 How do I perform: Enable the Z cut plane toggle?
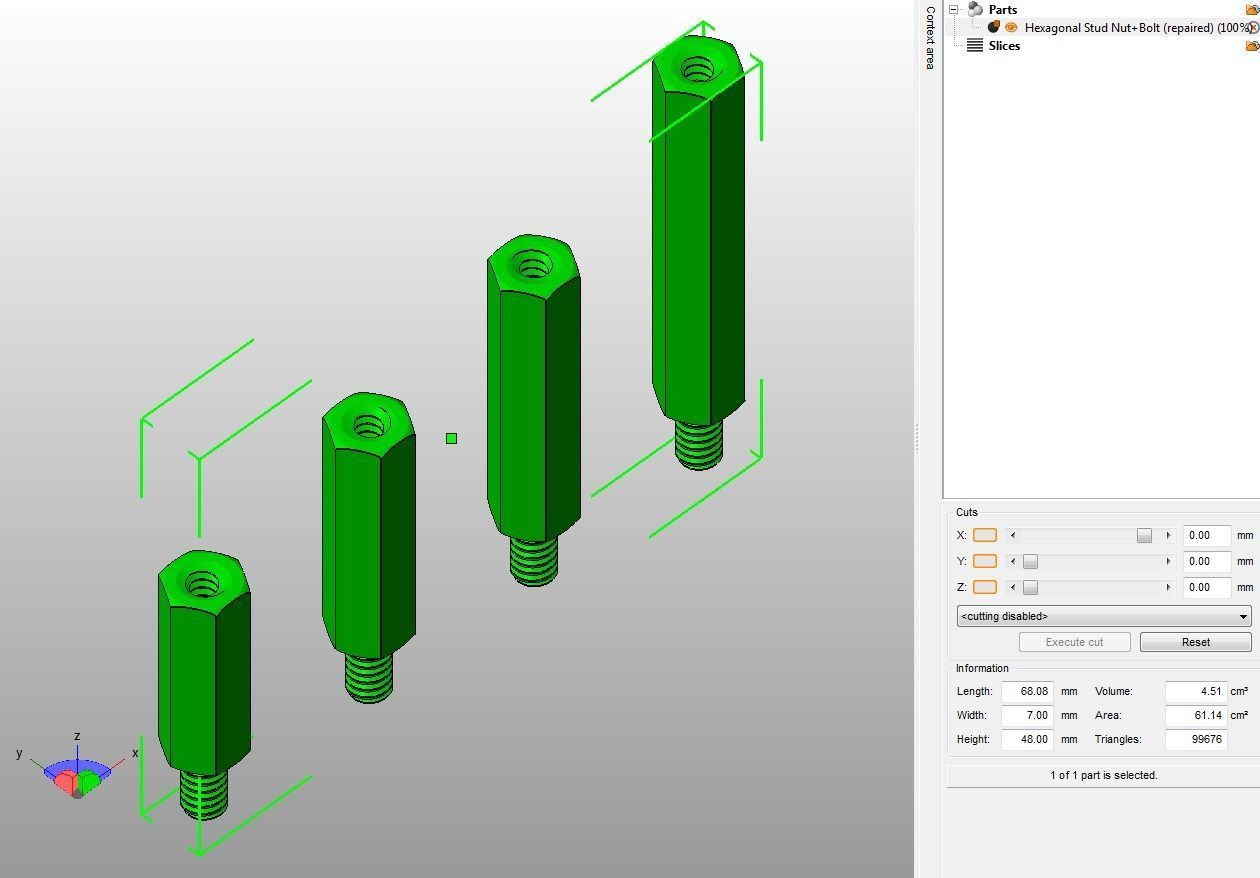(x=984, y=587)
